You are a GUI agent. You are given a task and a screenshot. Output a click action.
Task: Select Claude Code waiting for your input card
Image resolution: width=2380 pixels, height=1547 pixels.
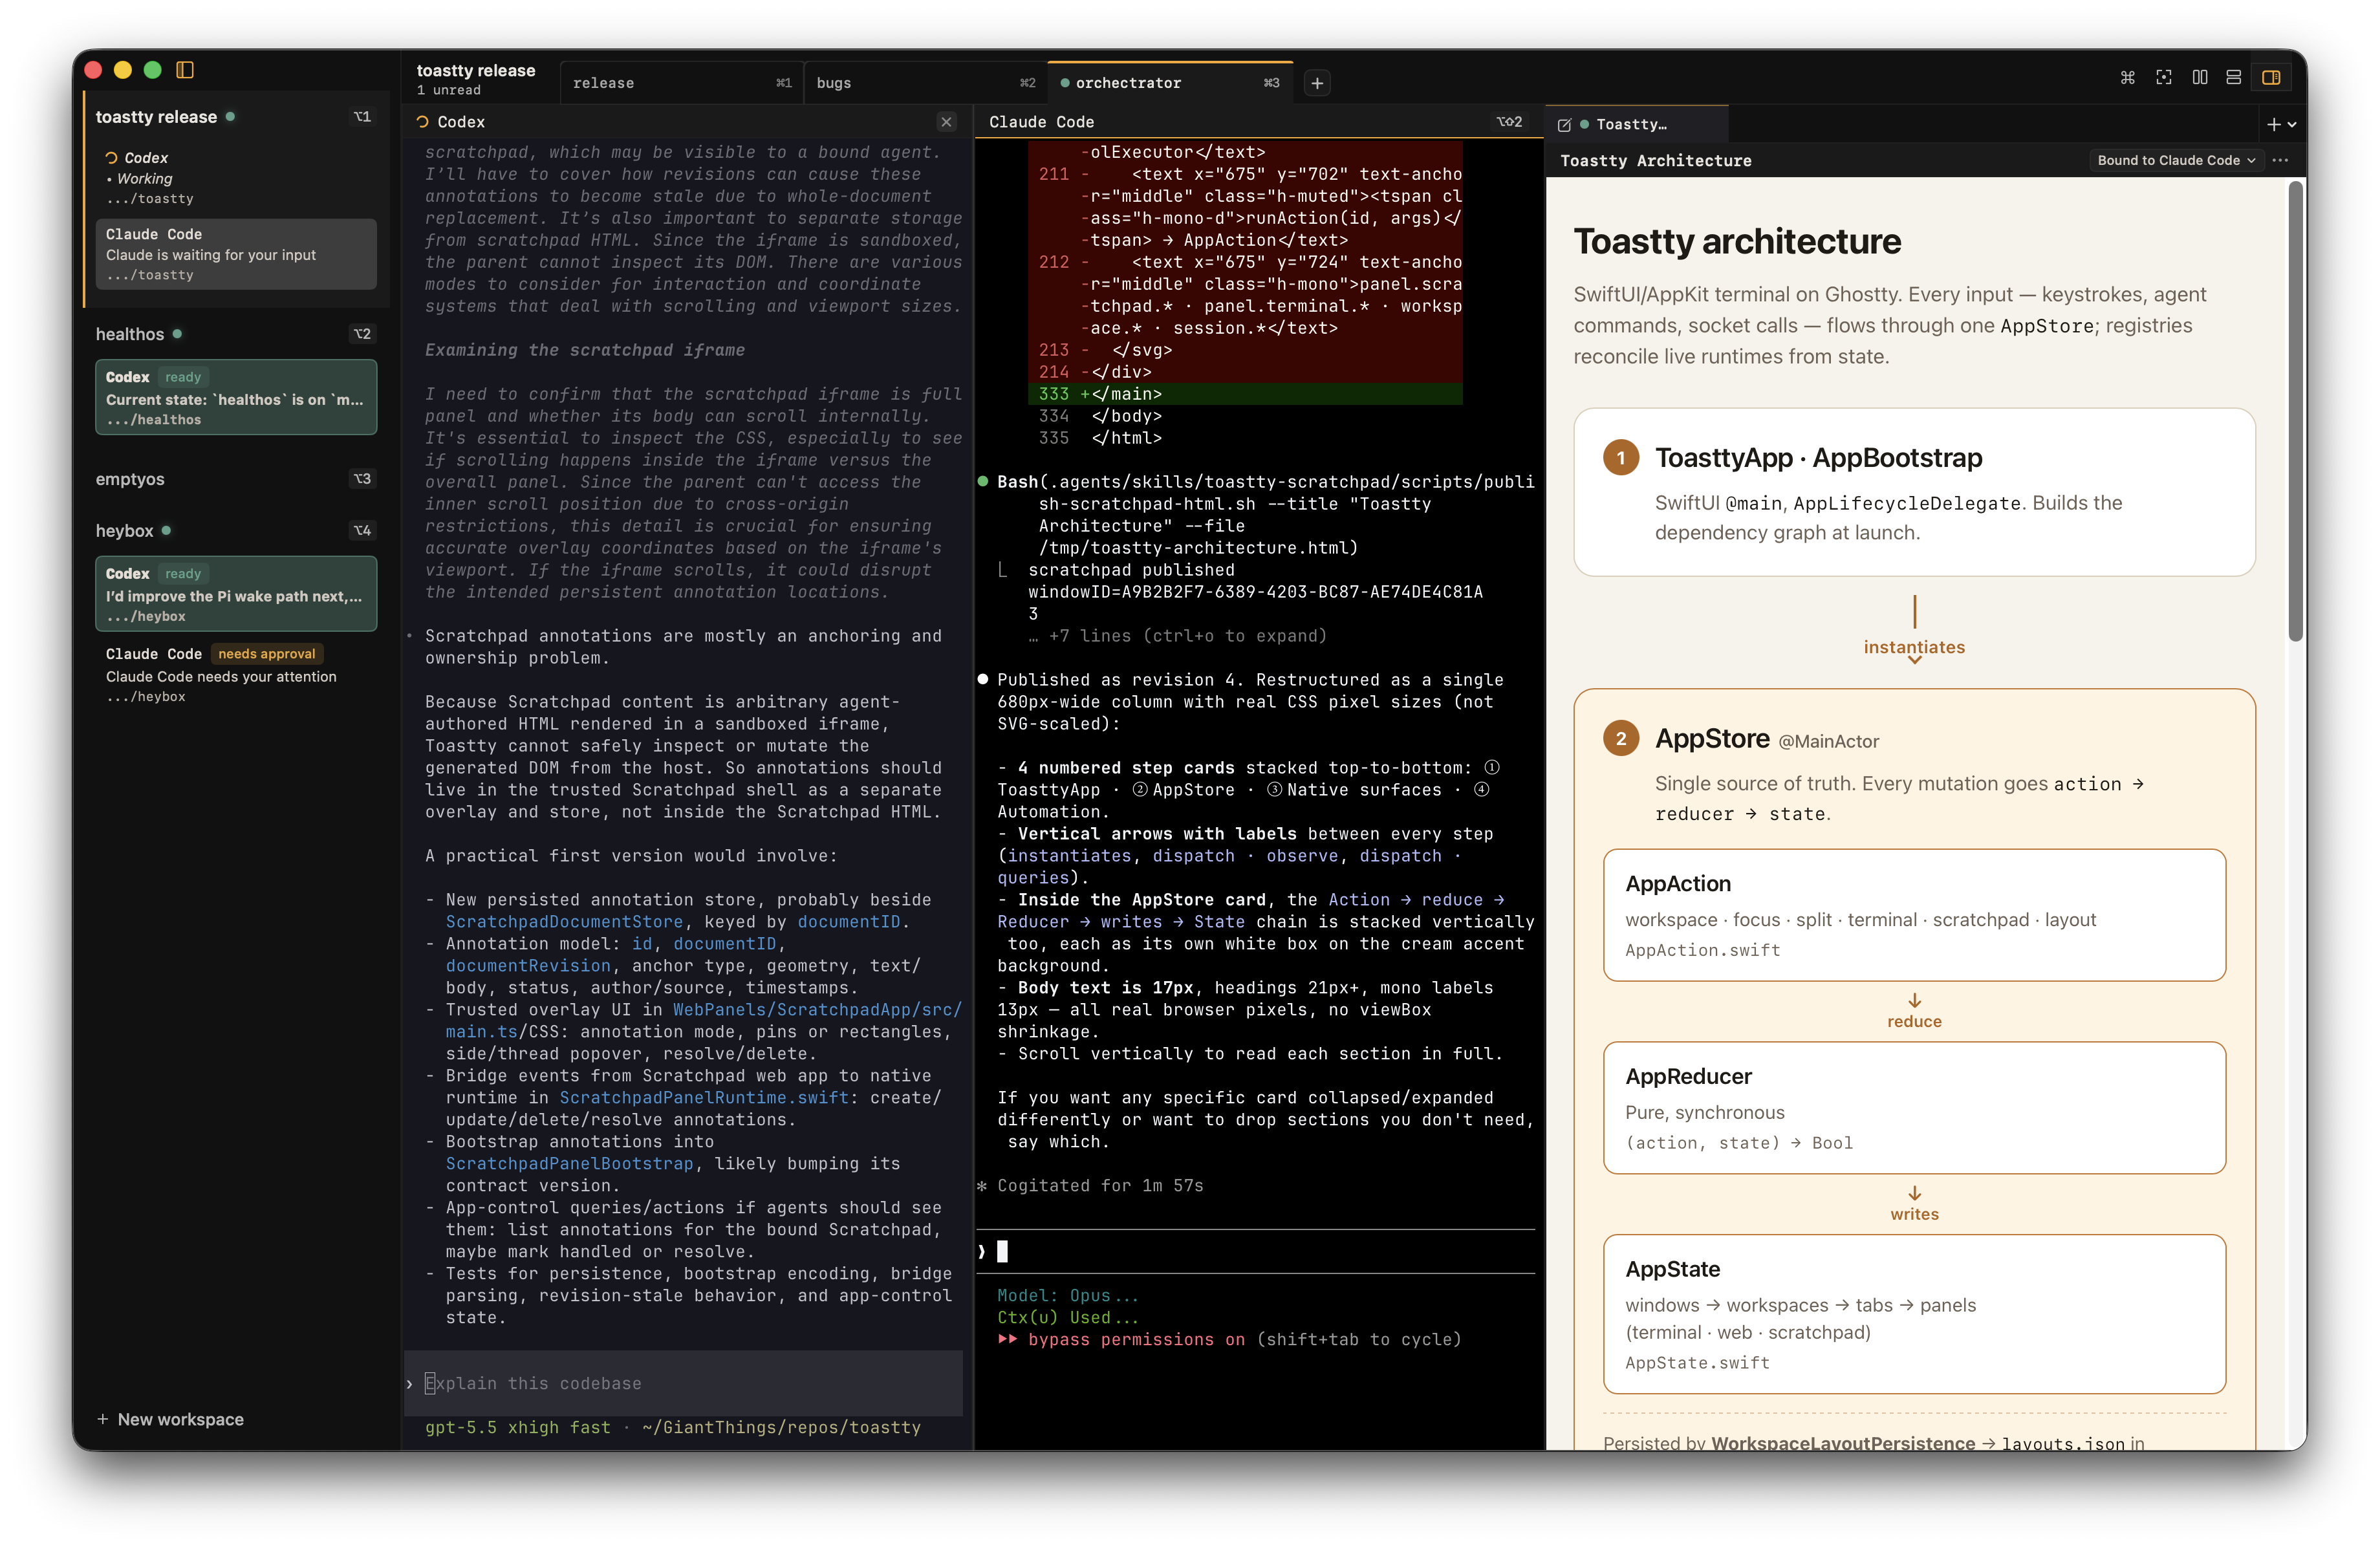click(x=236, y=254)
